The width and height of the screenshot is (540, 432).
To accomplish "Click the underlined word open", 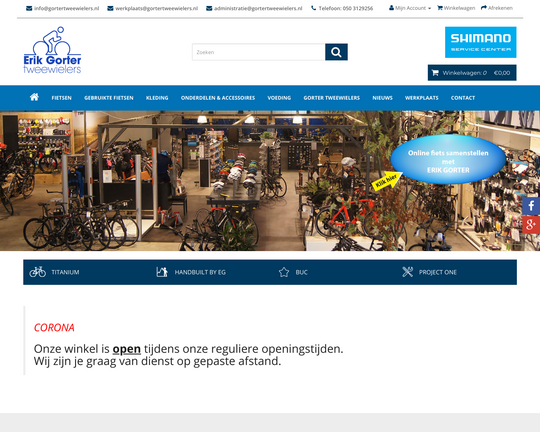I will (127, 349).
